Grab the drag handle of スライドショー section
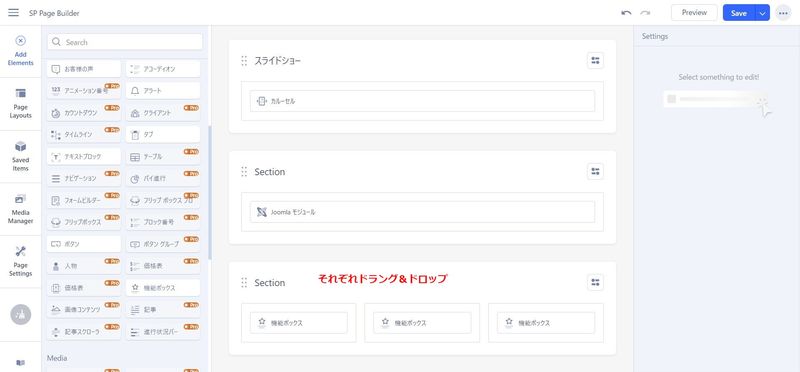The image size is (800, 372). [x=244, y=61]
